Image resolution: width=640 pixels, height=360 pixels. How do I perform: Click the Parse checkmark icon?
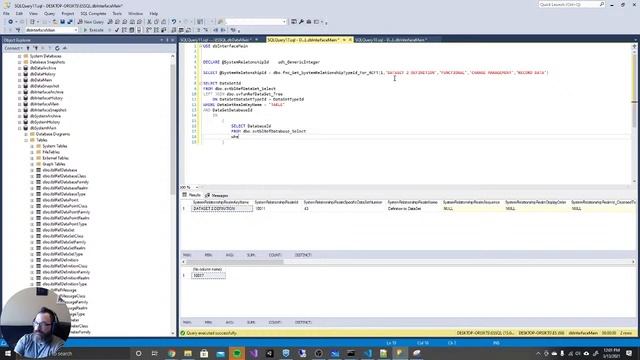point(117,30)
